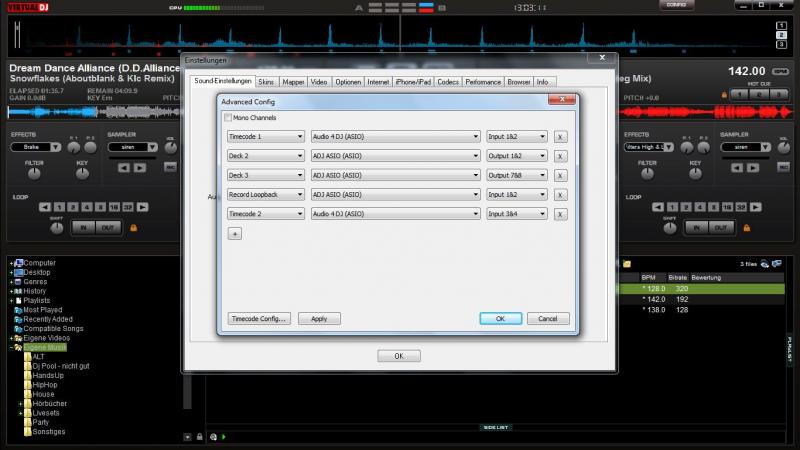Open the Record Loopback source dropdown

click(266, 195)
